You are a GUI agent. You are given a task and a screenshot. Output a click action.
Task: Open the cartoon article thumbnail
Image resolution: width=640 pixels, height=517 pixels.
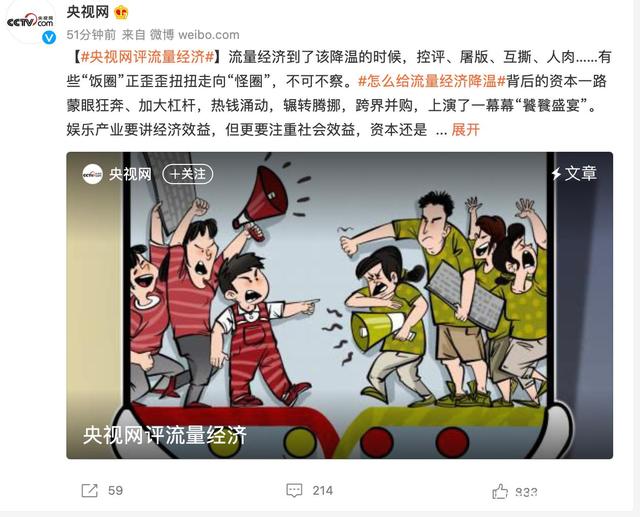point(340,305)
